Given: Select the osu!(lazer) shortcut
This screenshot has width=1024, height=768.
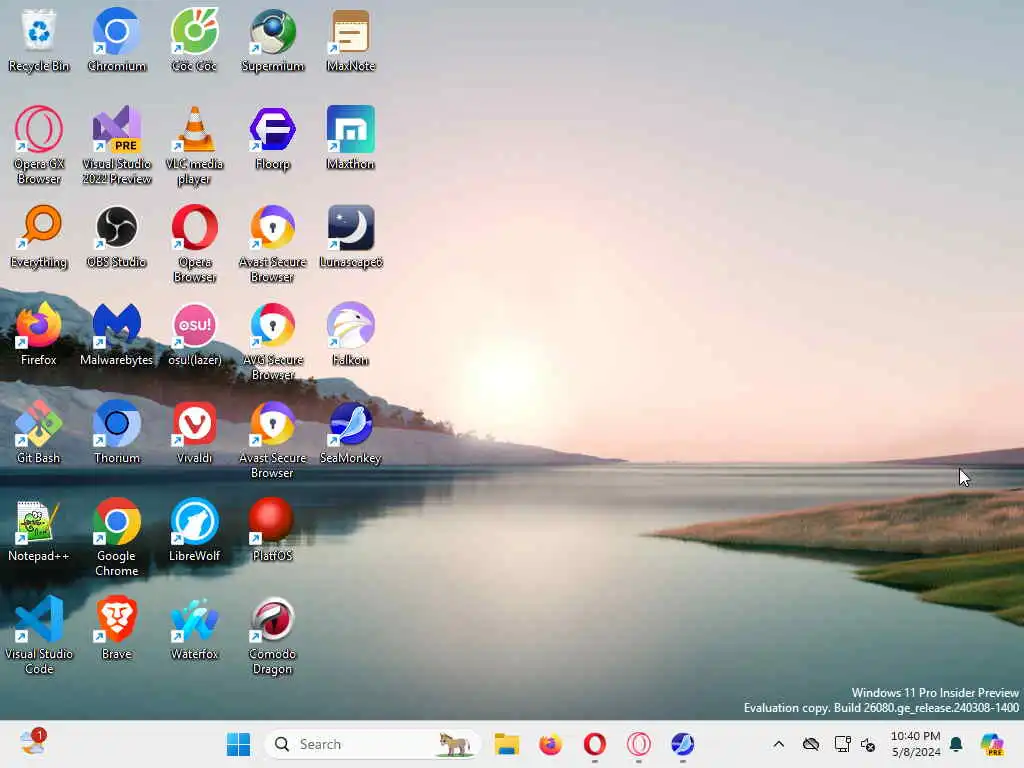Looking at the screenshot, I should (x=195, y=334).
